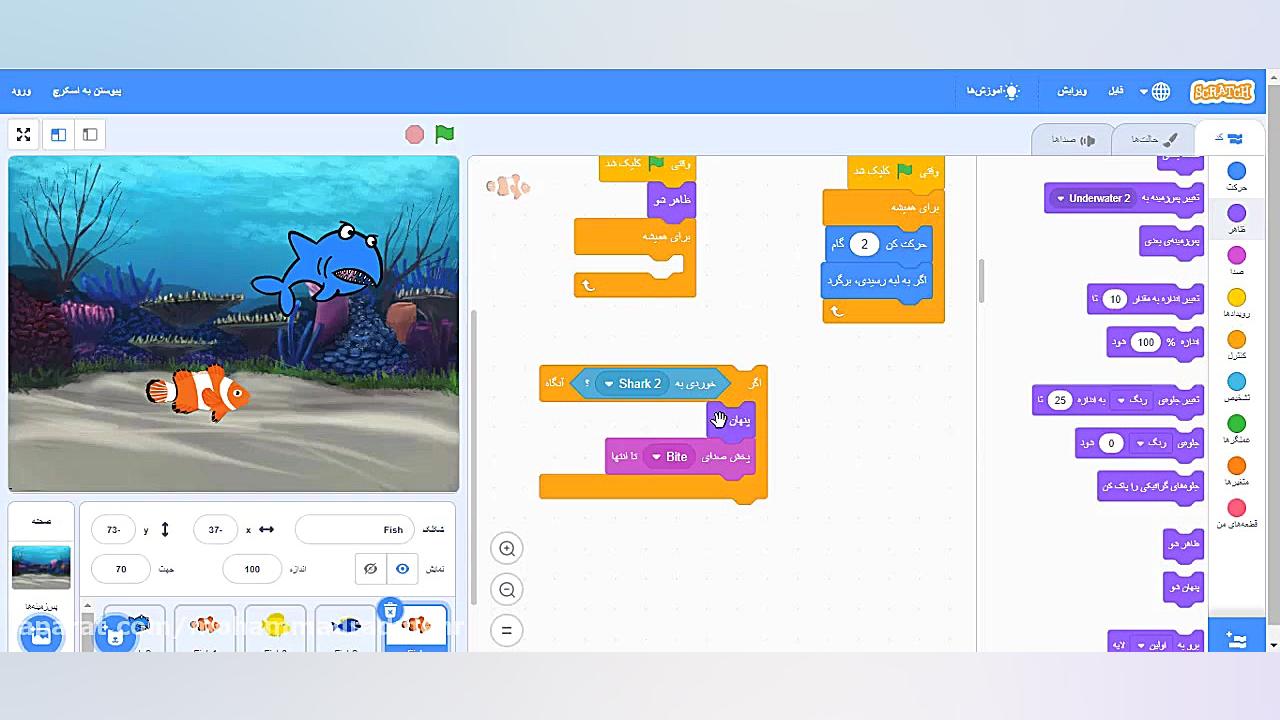Click the value 2 in the move steps block
This screenshot has width=1280, height=720.
pyautogui.click(x=864, y=244)
